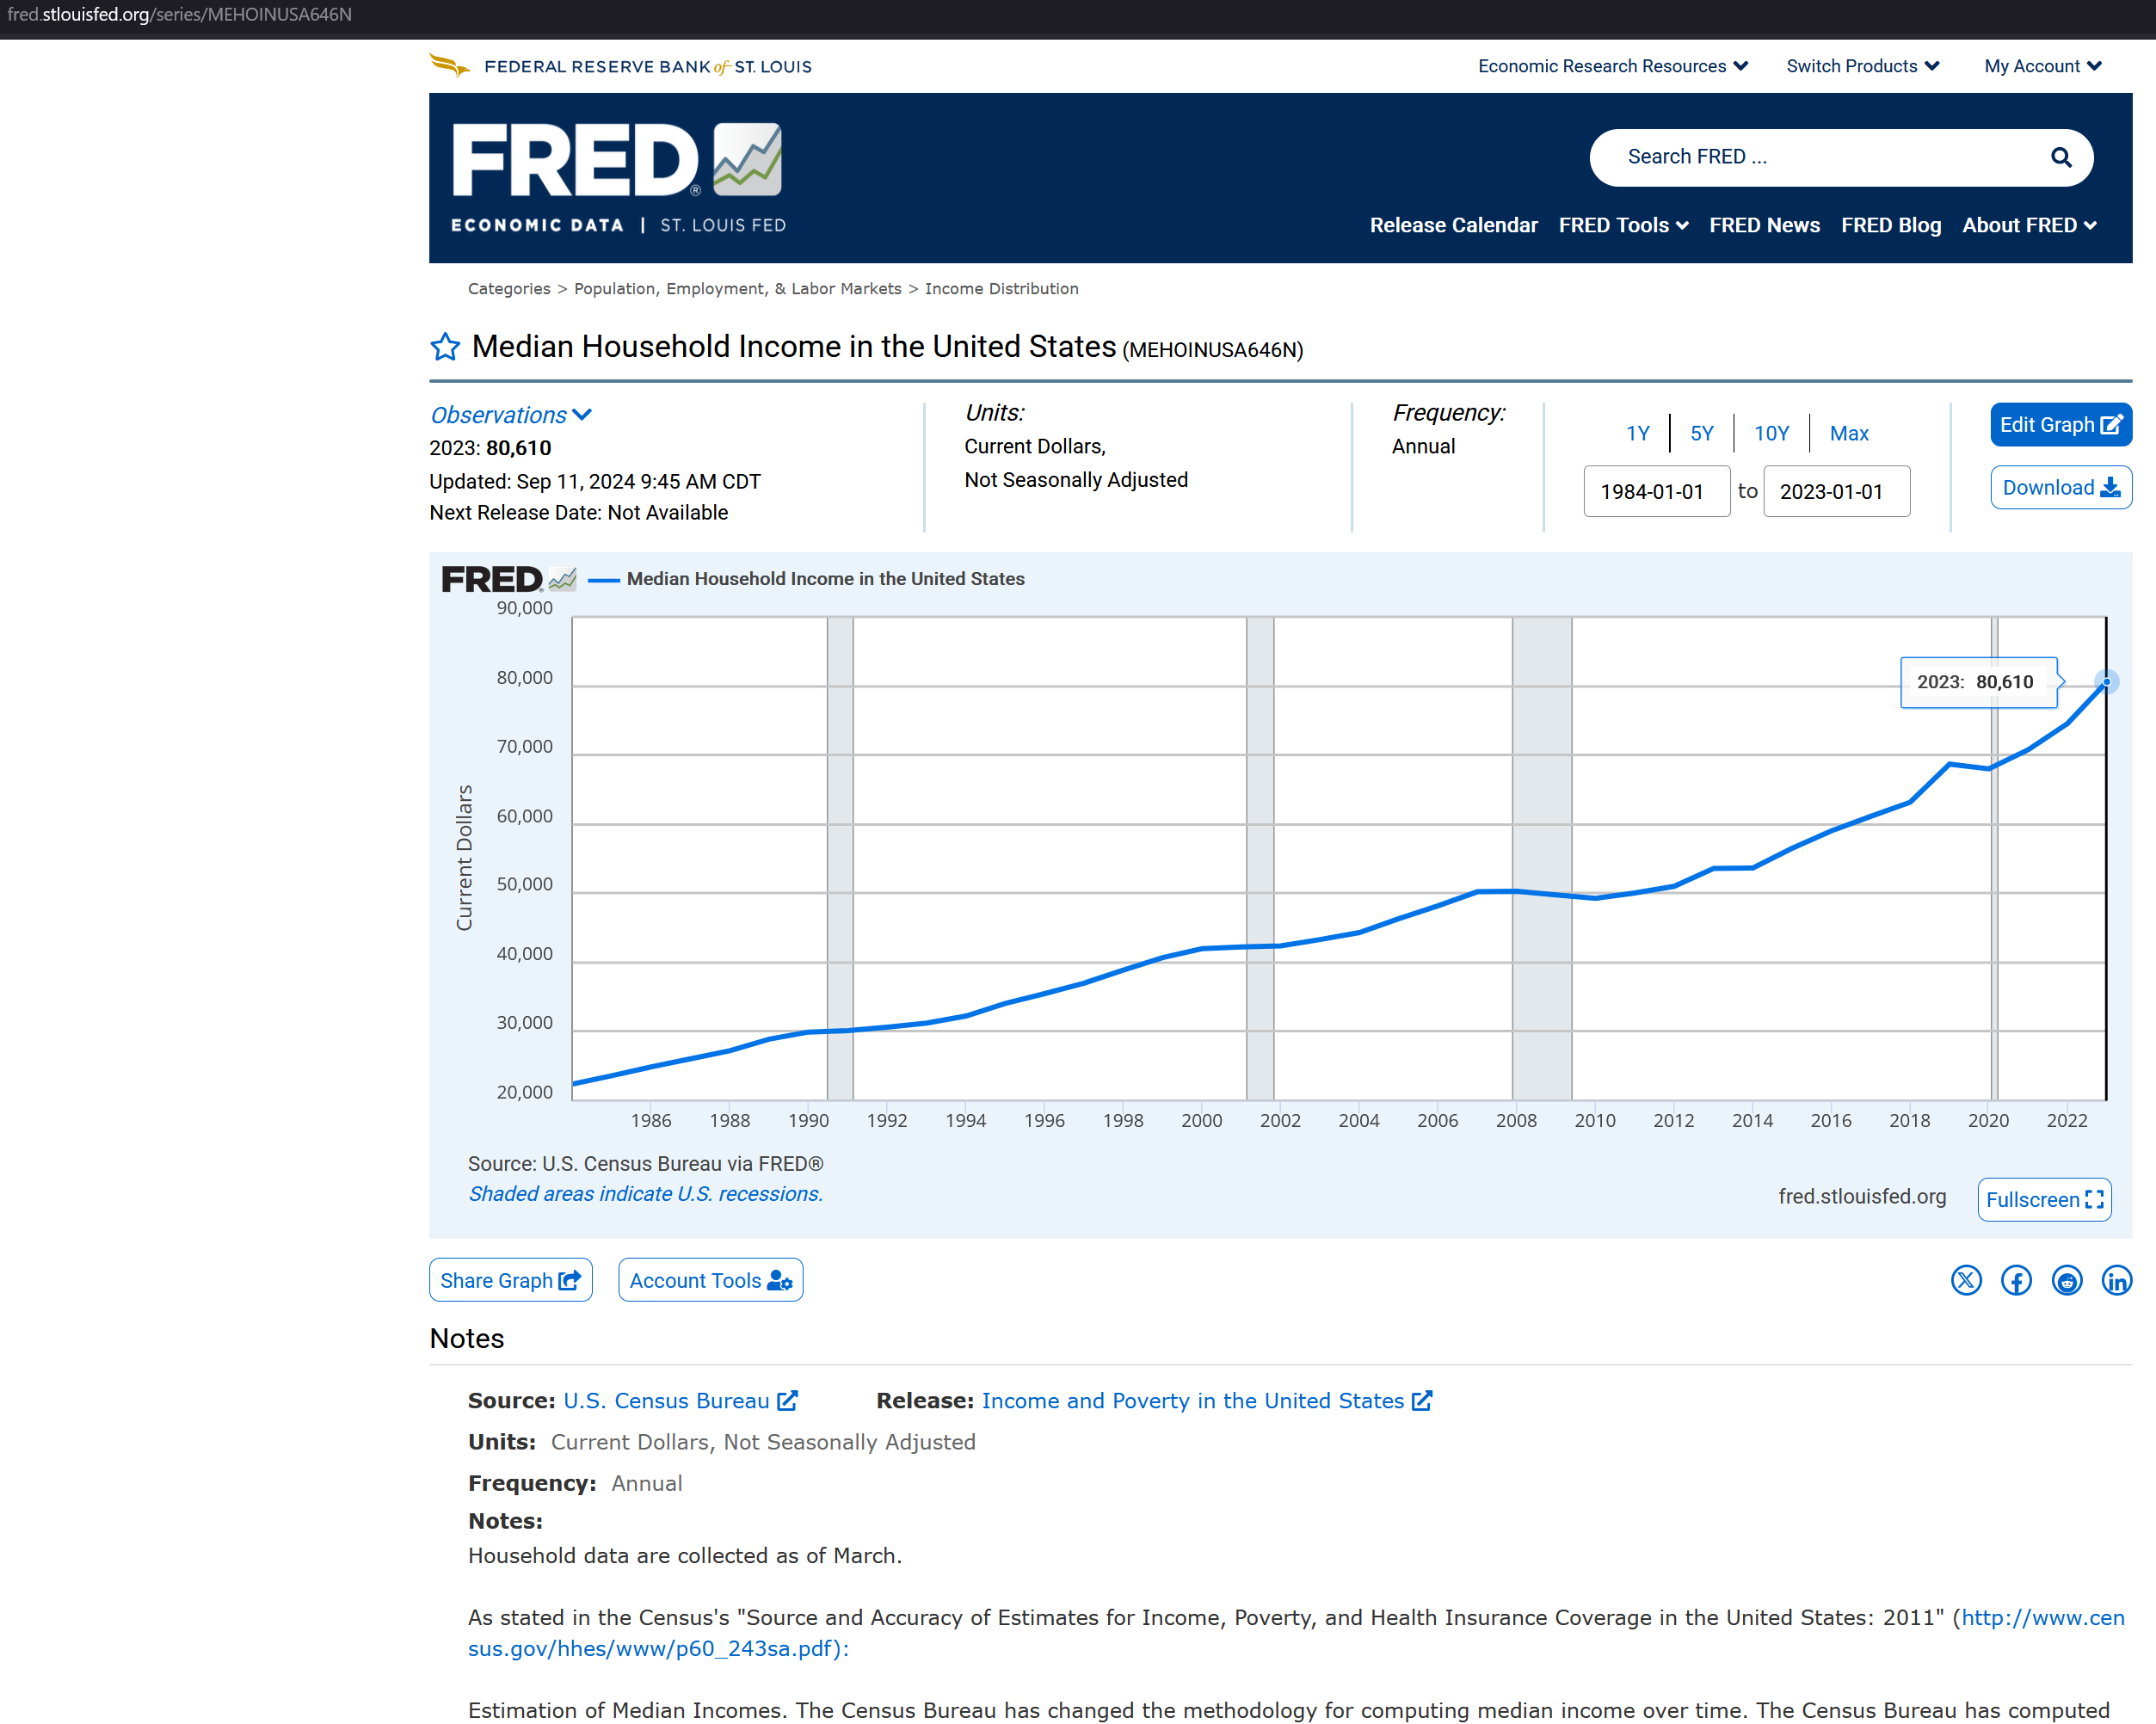
Task: Select 1Y date range
Action: click(x=1637, y=433)
